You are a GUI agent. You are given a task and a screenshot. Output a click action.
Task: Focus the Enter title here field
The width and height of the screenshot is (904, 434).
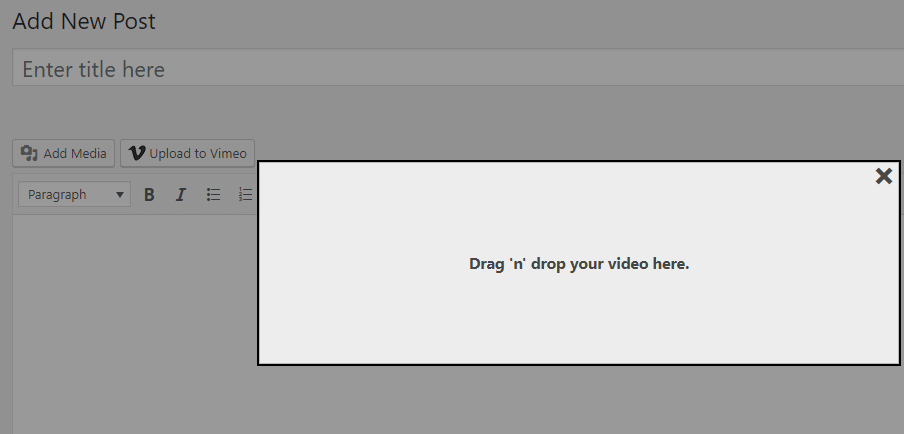tap(458, 67)
